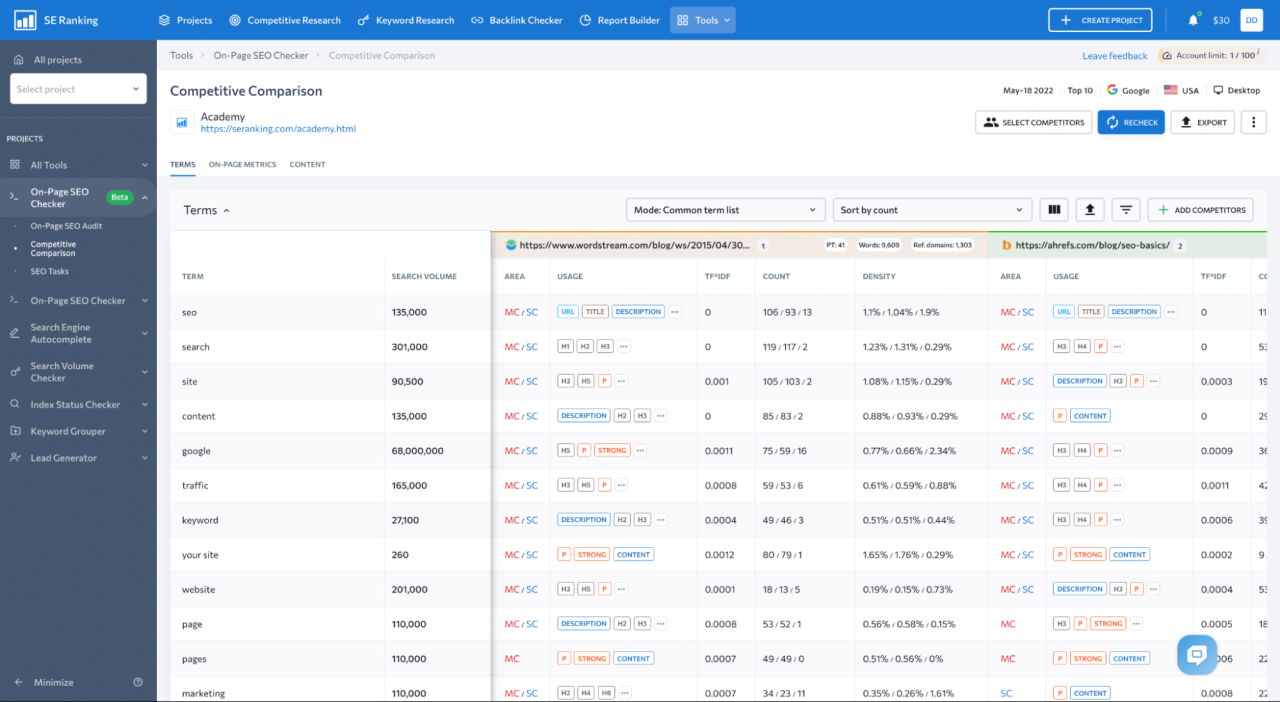Collapse the Terms section chevron
Image resolution: width=1280 pixels, height=702 pixels.
point(226,211)
